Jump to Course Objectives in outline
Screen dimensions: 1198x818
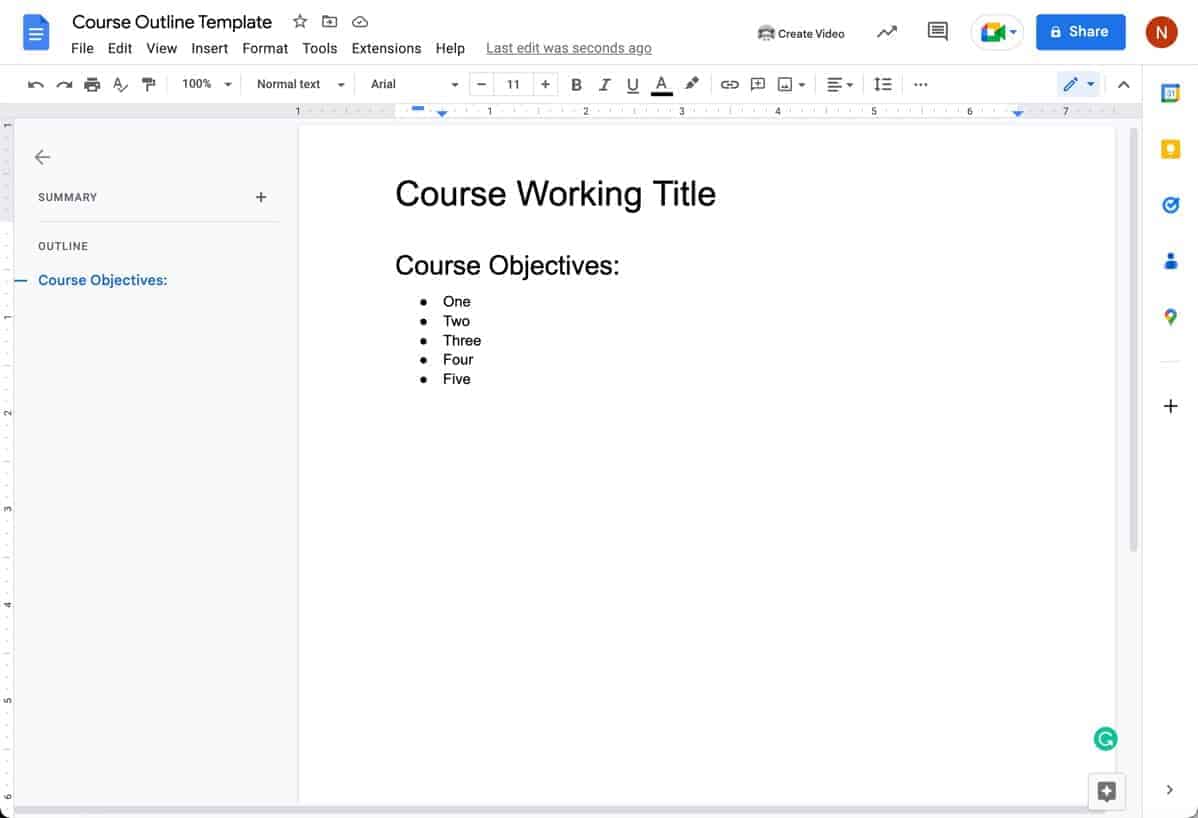[x=102, y=280]
